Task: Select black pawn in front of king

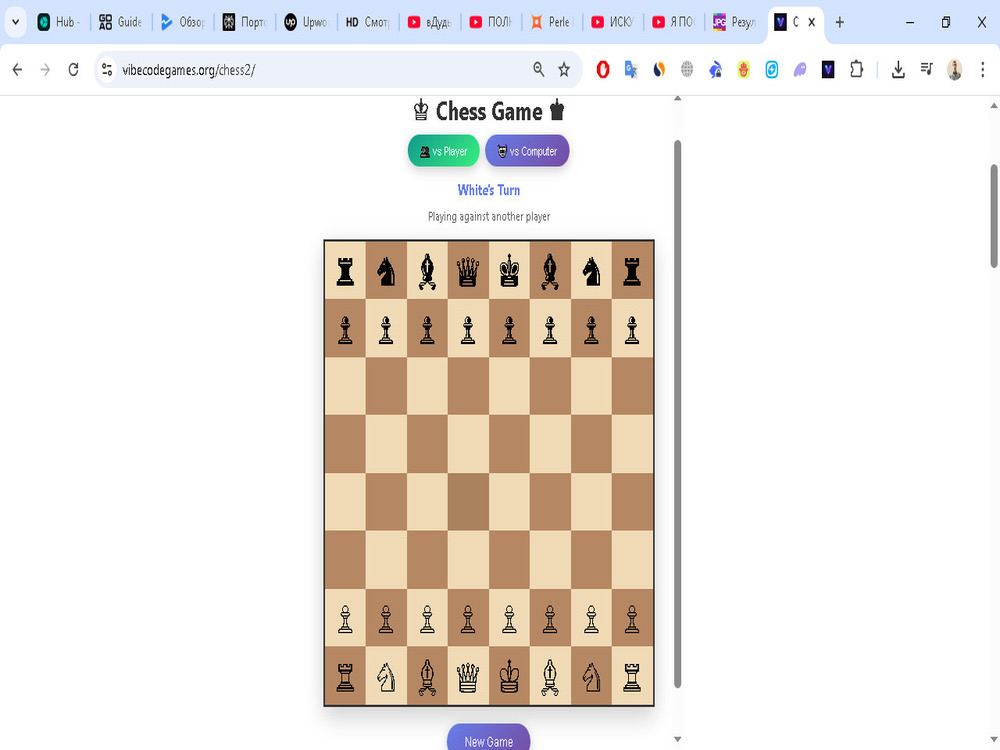Action: point(509,329)
